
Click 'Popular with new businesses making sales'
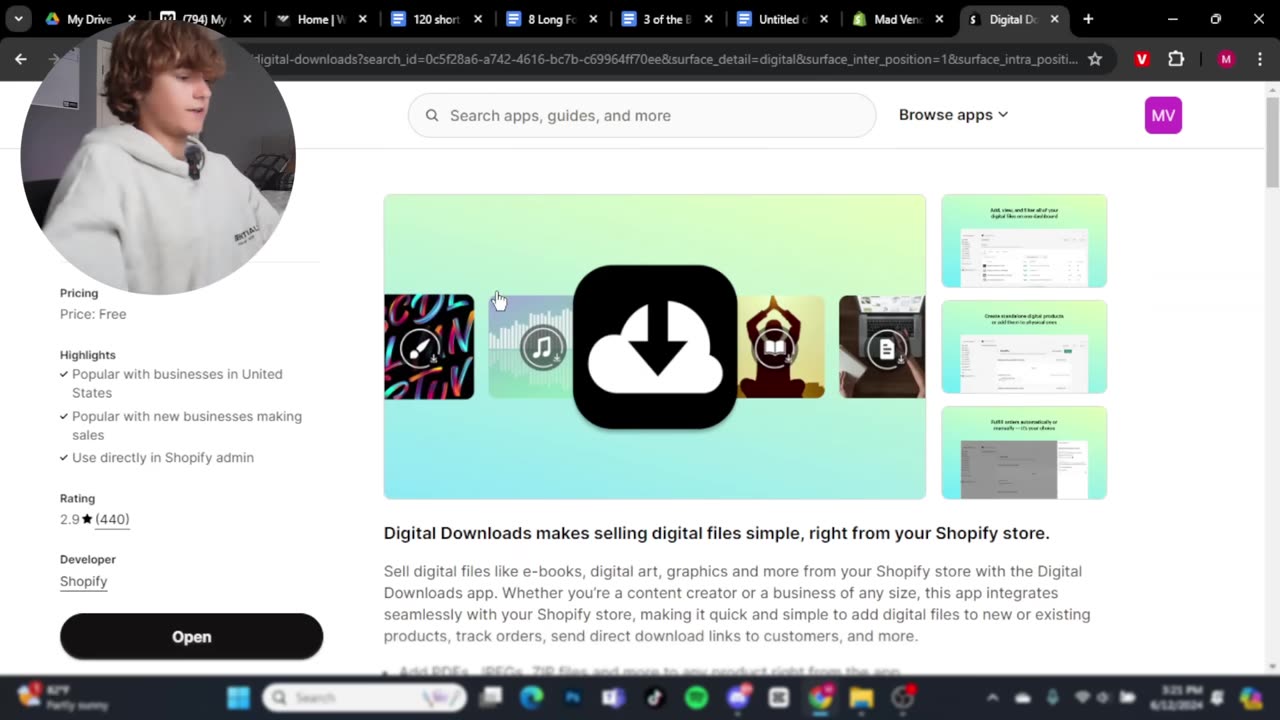point(187,425)
